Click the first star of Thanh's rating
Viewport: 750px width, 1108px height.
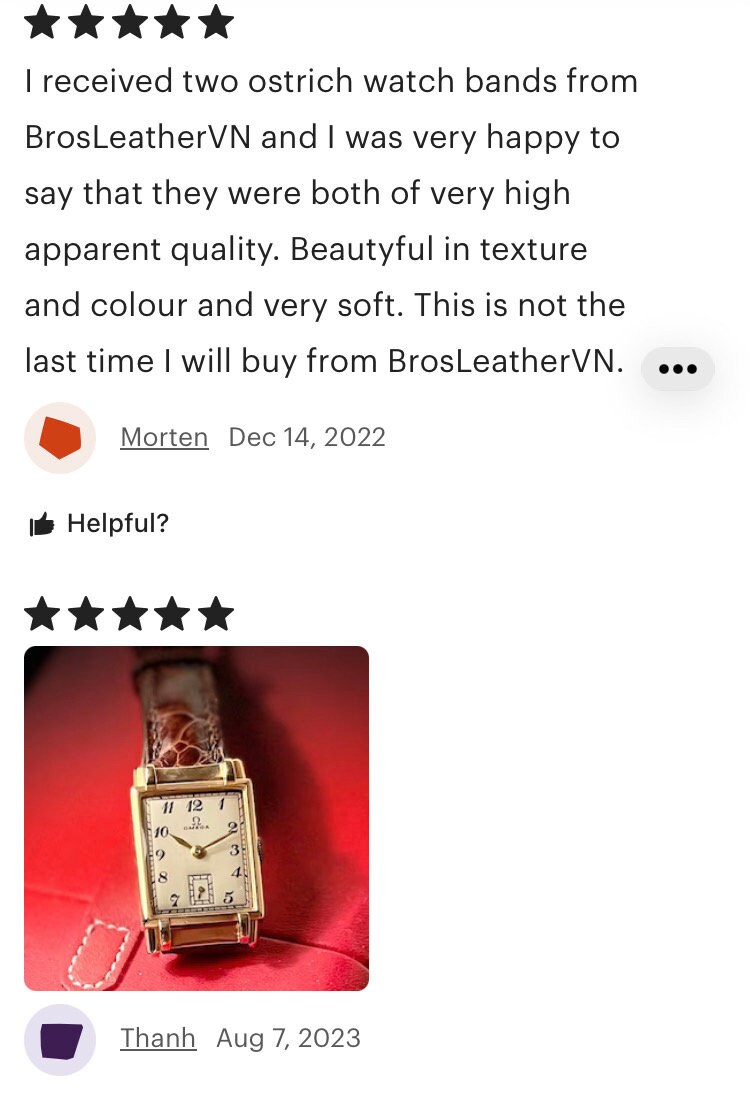(42, 613)
